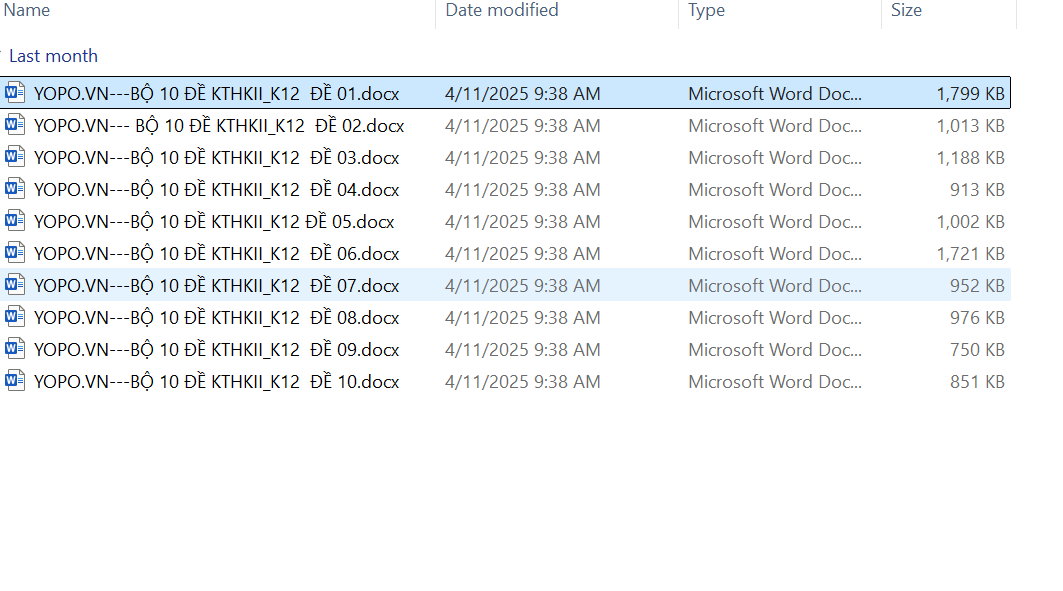This screenshot has width=1063, height=591.
Task: Sort by the Type column header
Action: click(706, 11)
